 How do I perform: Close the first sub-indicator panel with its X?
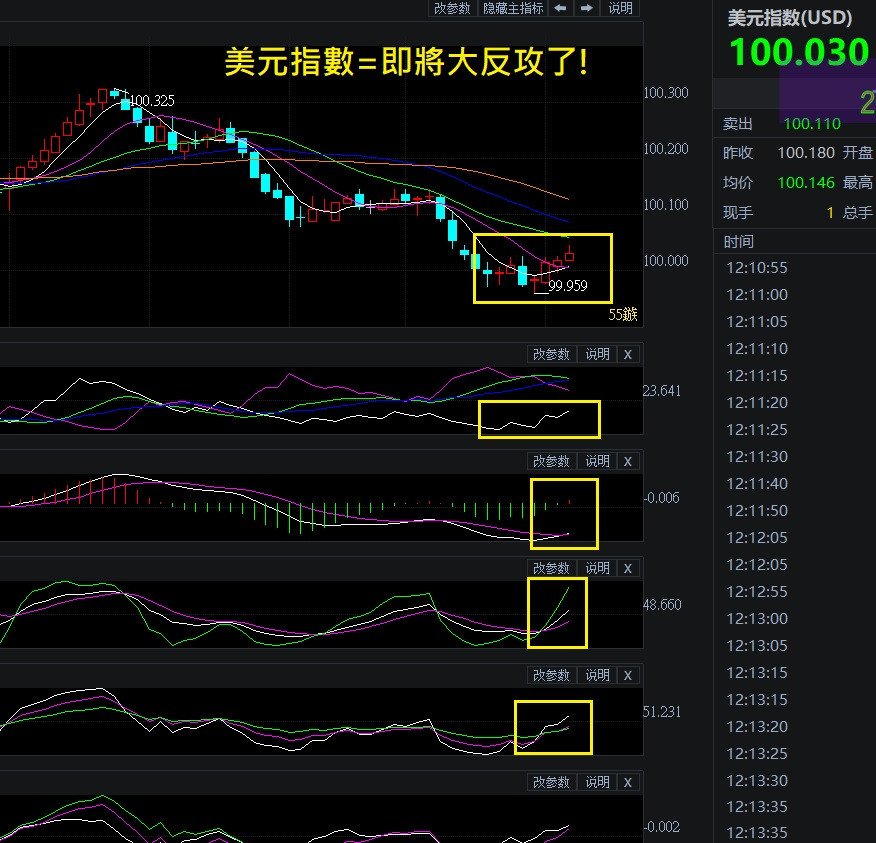coord(627,354)
